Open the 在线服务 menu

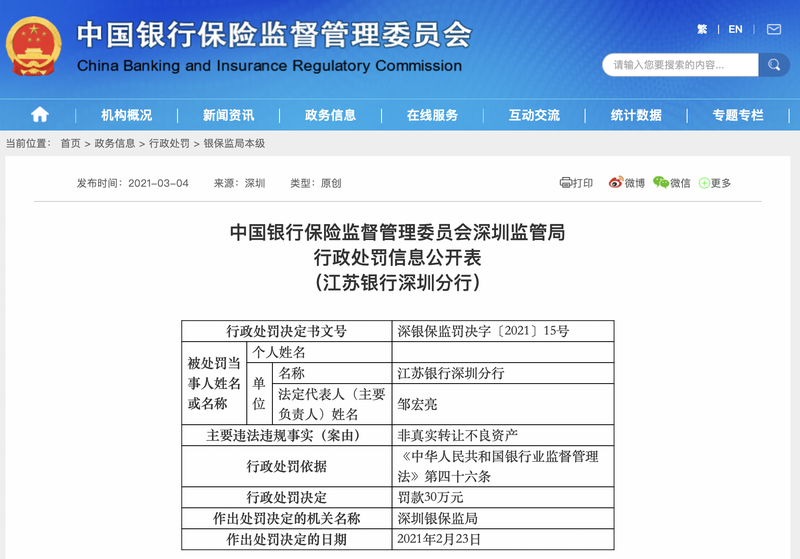(x=432, y=115)
